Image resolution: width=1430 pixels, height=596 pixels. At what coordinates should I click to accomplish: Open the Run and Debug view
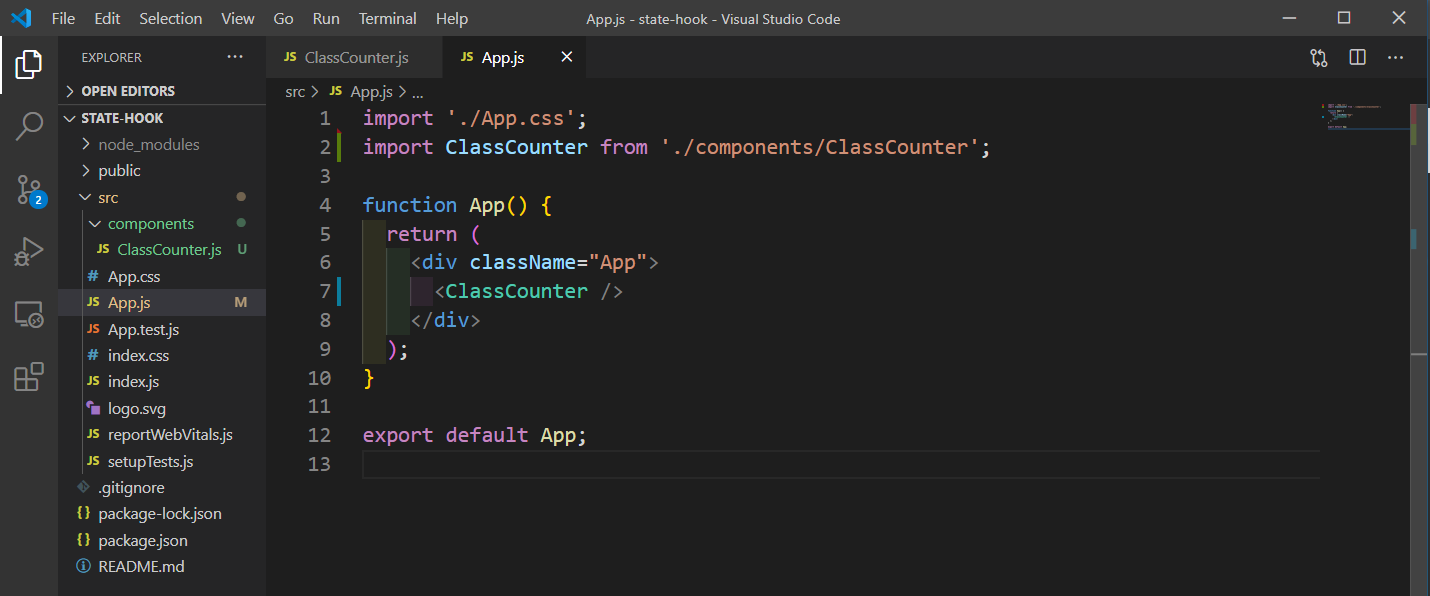tap(29, 252)
